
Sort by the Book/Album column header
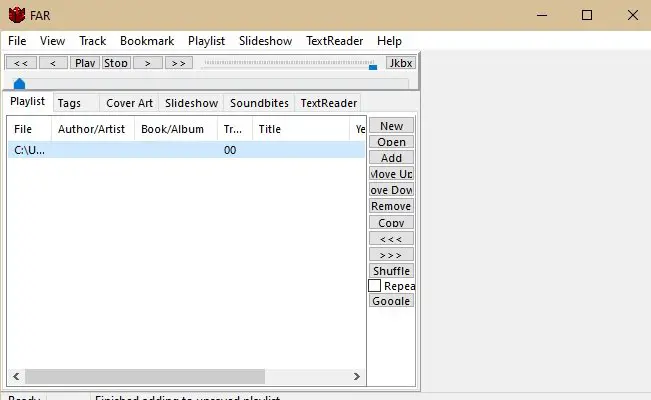click(176, 129)
